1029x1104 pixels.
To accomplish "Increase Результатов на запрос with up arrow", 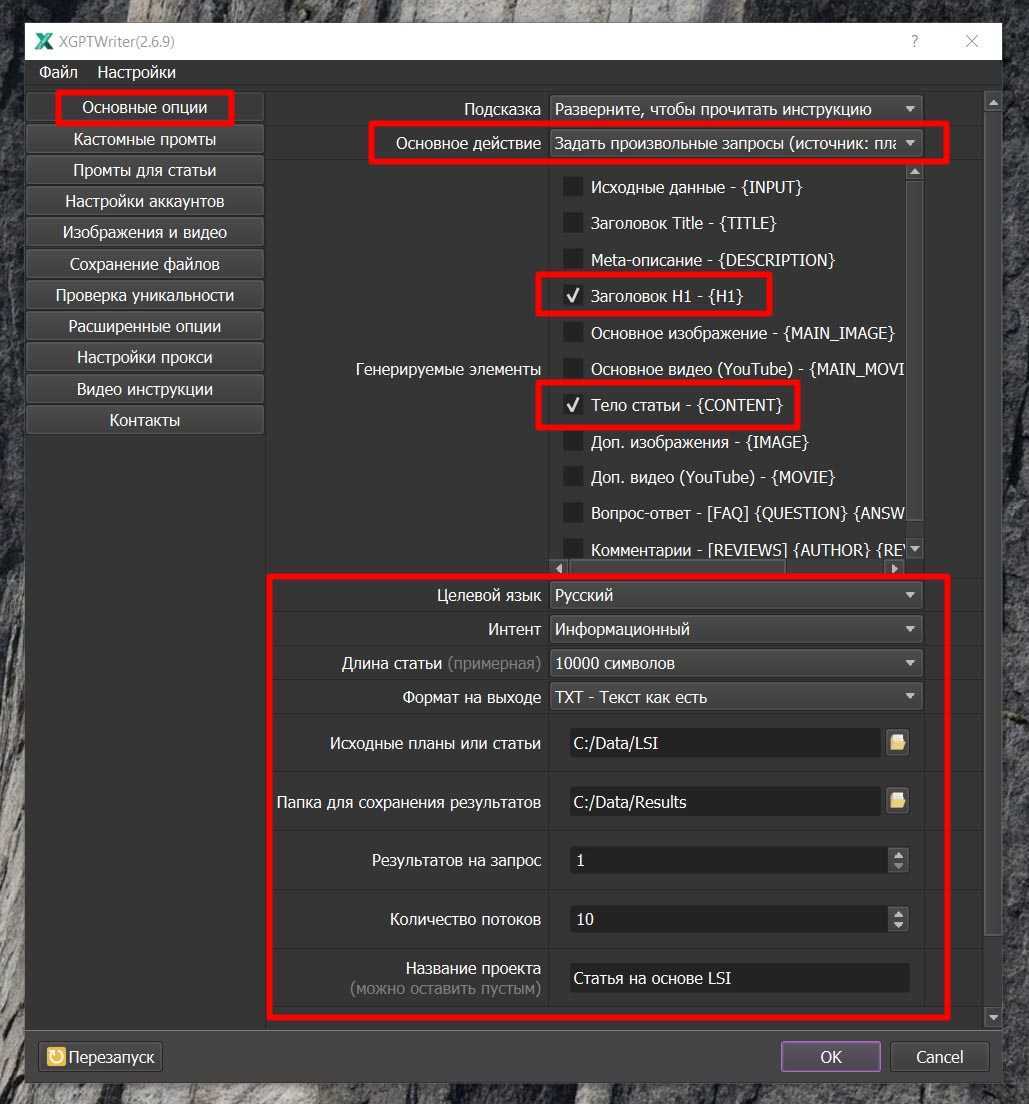I will (898, 854).
